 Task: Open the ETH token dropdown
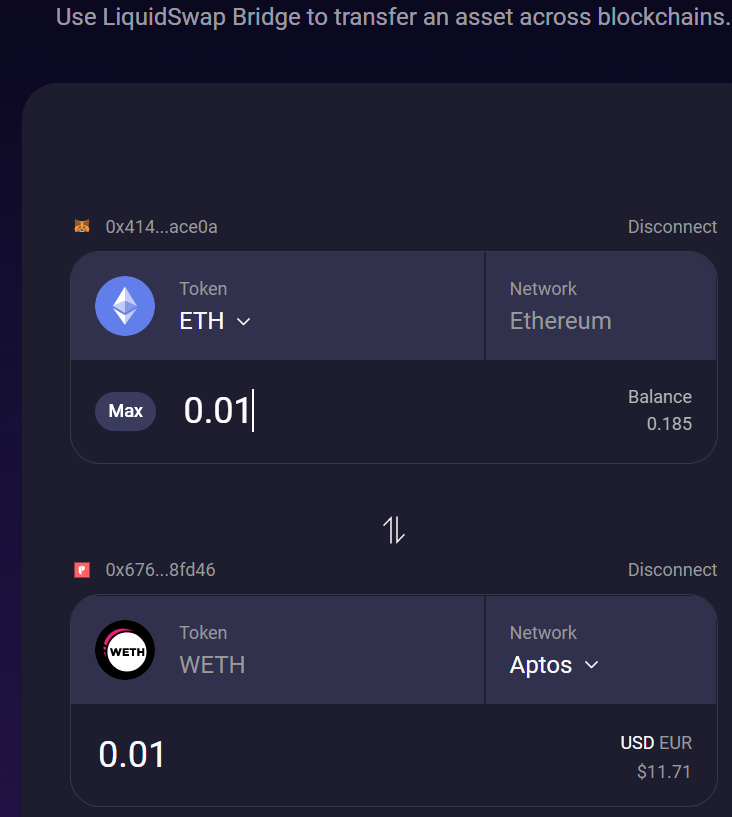214,321
